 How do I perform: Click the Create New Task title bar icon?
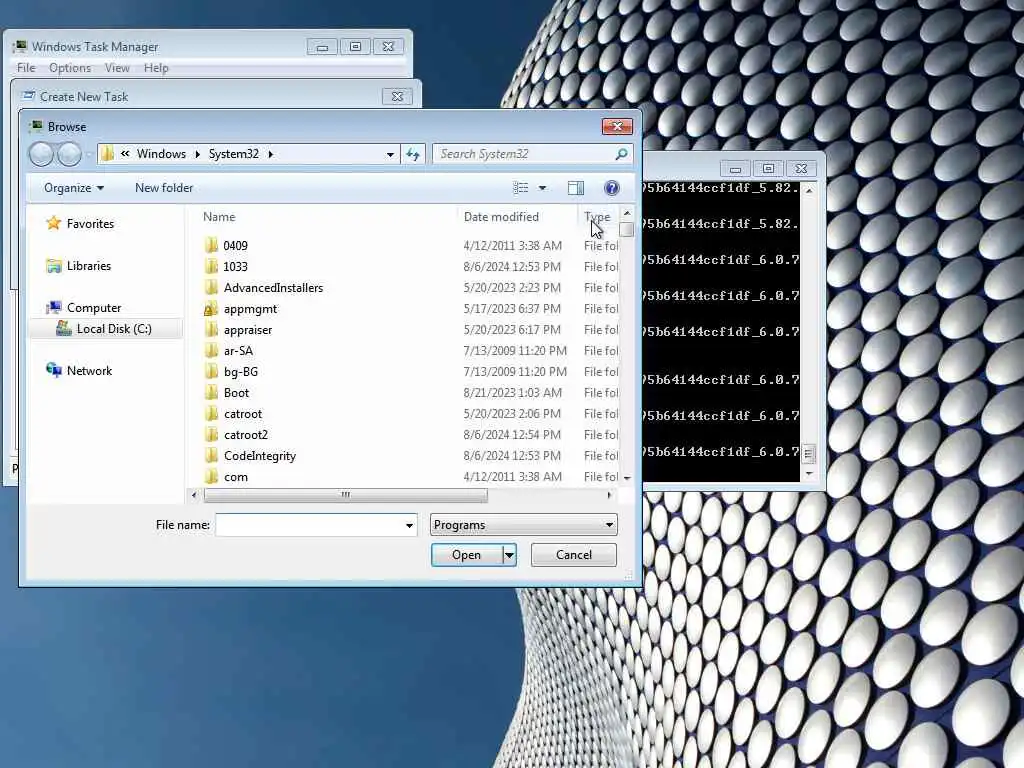[x=28, y=96]
